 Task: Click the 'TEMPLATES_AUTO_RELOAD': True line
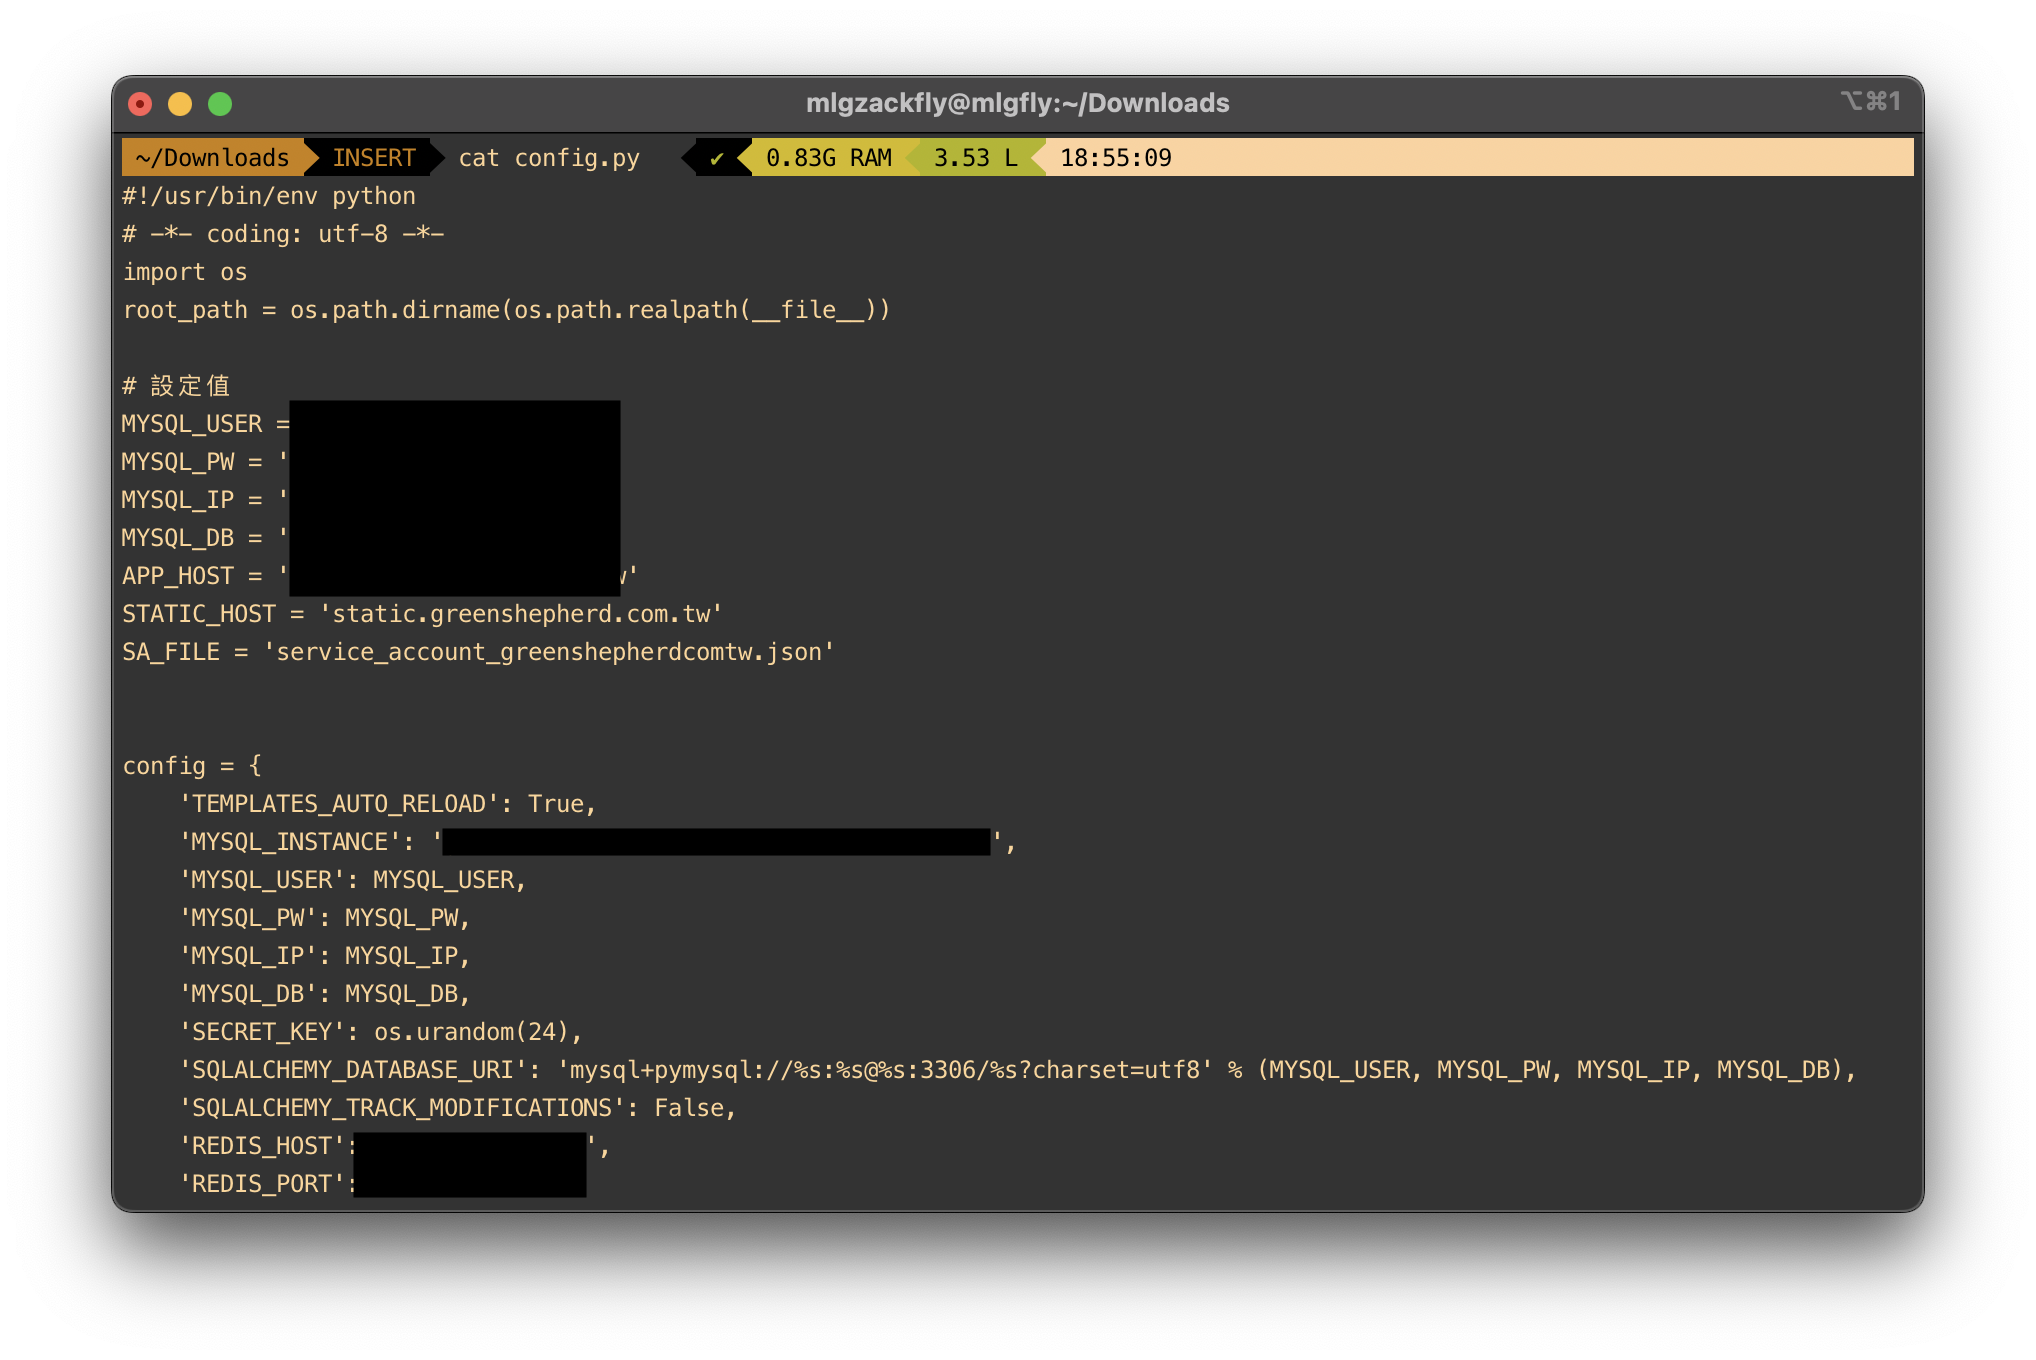pos(388,804)
